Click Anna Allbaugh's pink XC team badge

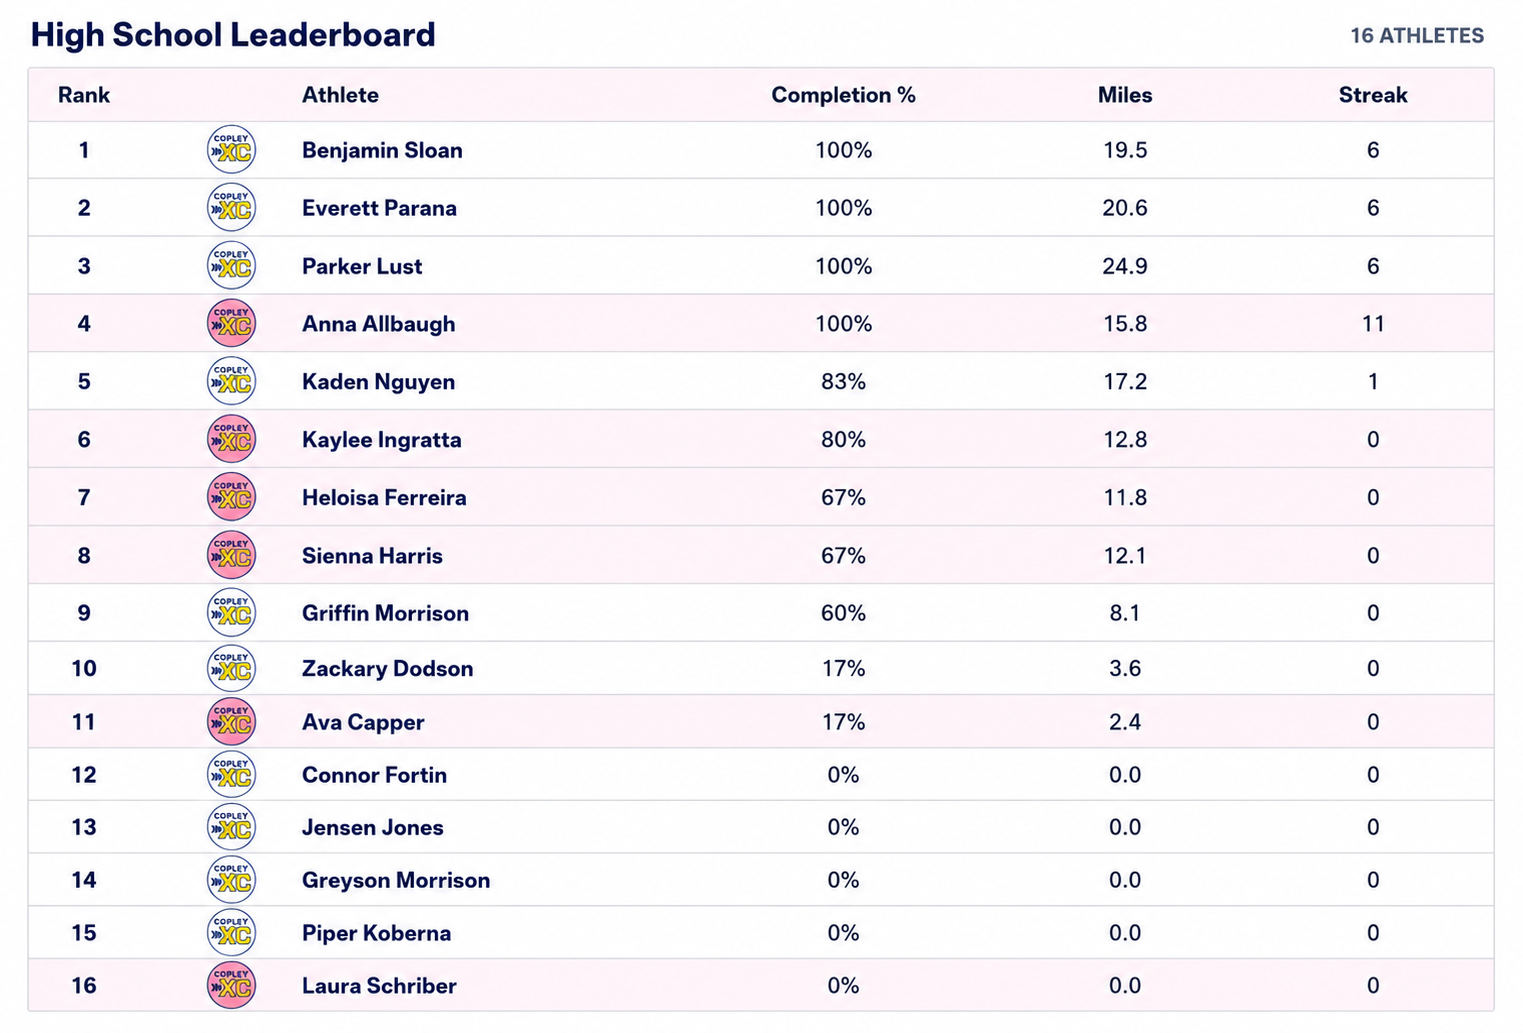[x=231, y=323]
